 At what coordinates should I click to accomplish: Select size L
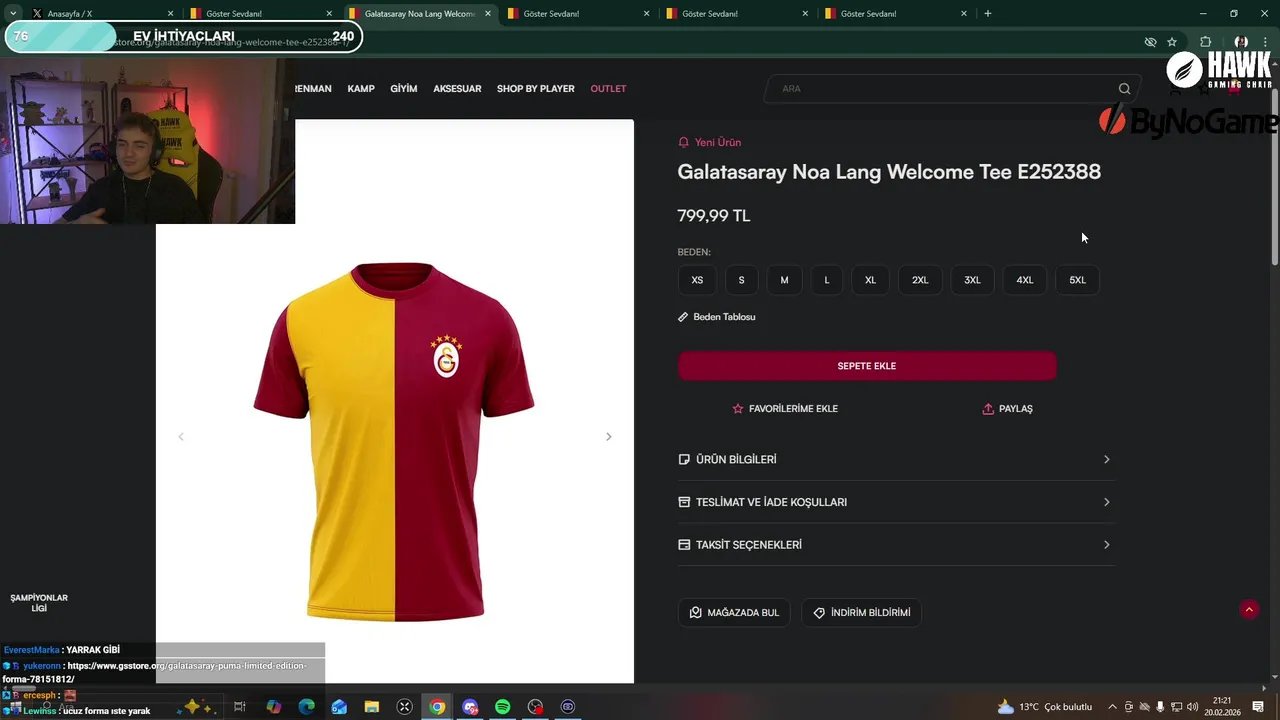[x=827, y=280]
